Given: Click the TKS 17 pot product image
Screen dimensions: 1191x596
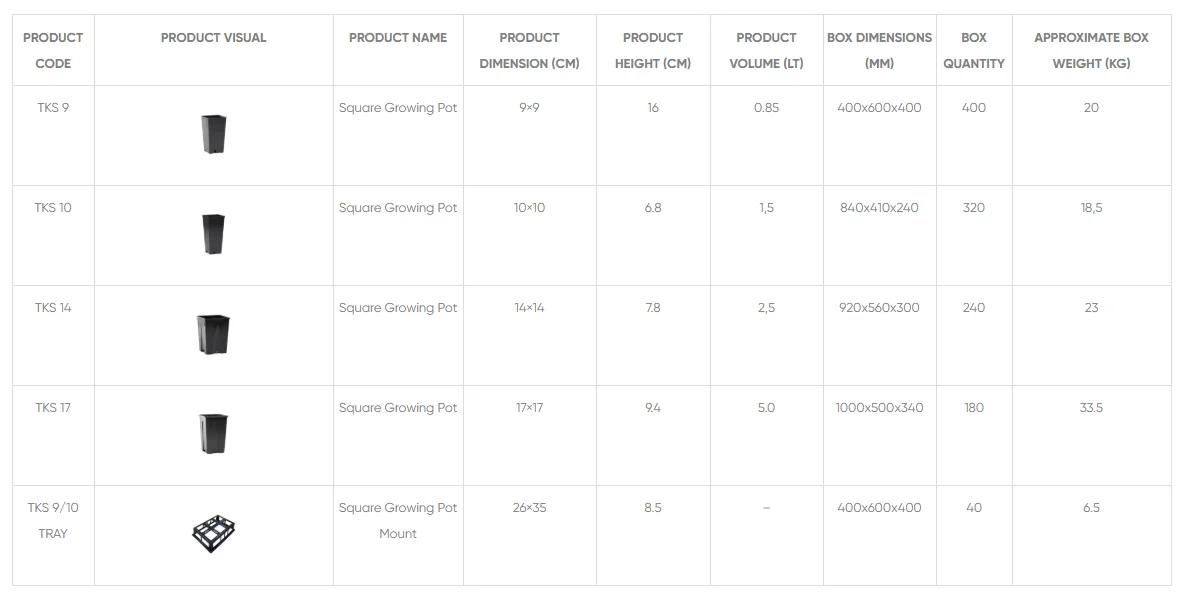Looking at the screenshot, I should point(213,433).
